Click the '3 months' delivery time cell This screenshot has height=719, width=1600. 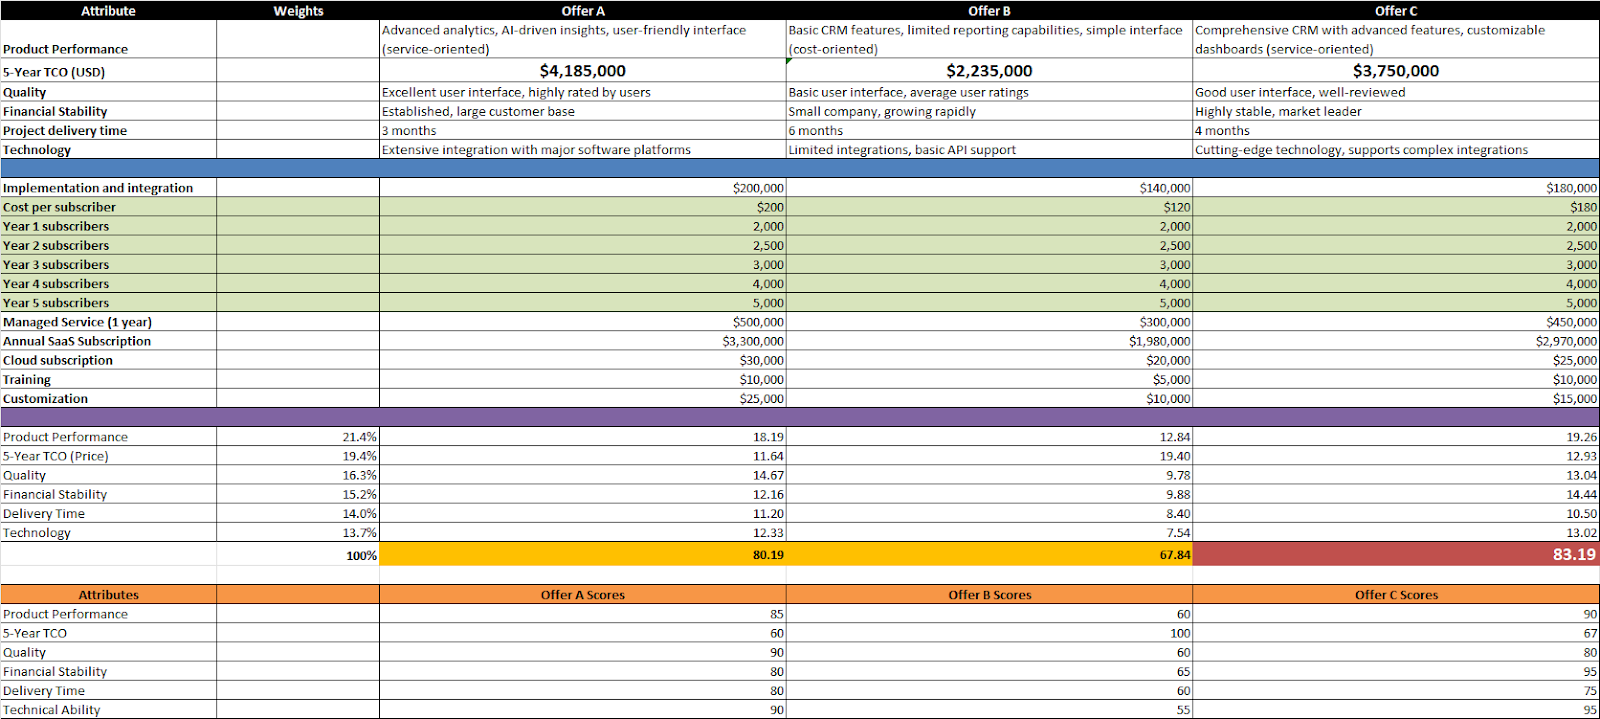[583, 130]
